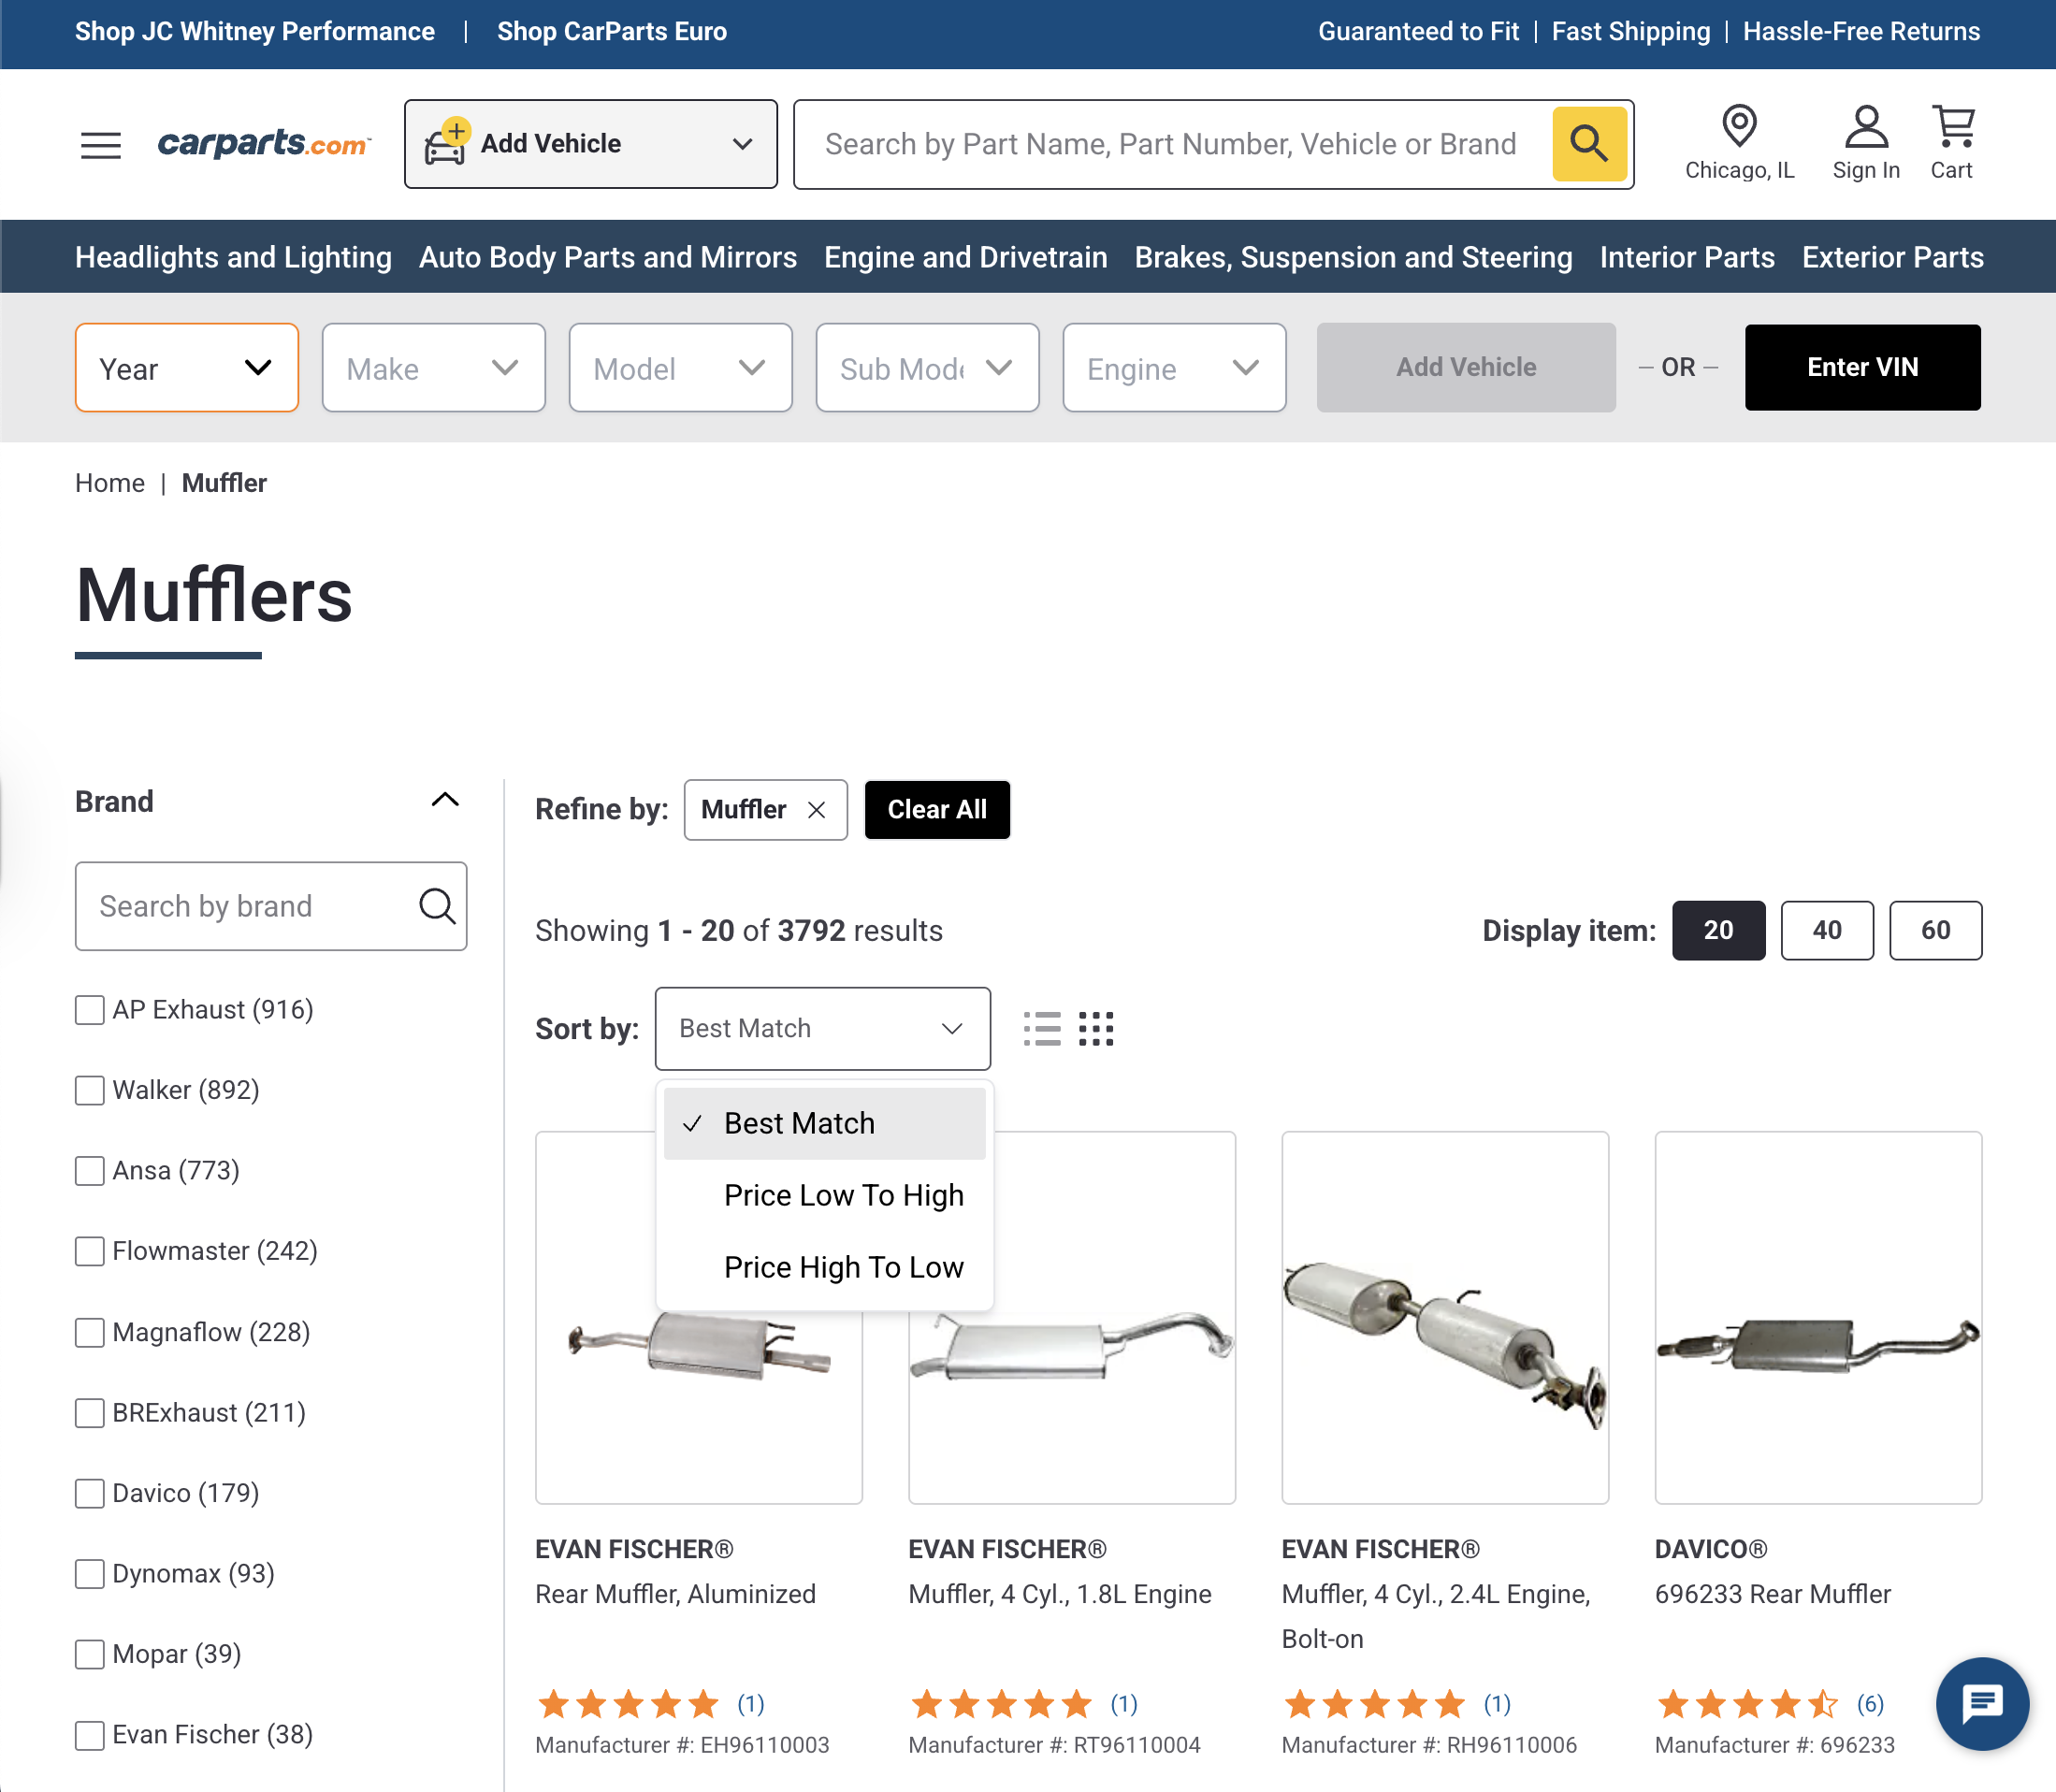Check the Walker brand filter
This screenshot has height=1792, width=2056.
click(90, 1090)
